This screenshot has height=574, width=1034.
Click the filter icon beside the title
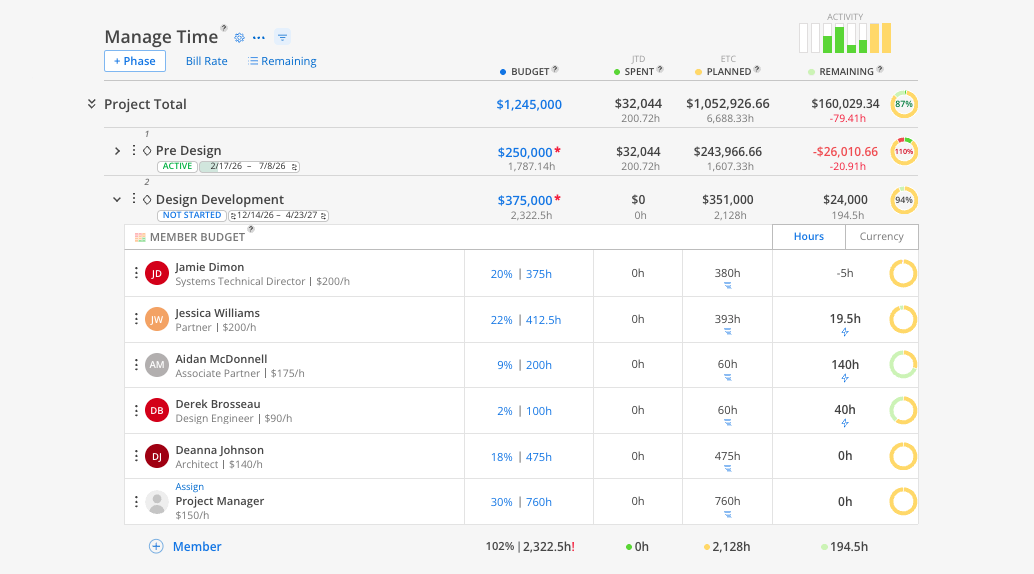point(282,37)
